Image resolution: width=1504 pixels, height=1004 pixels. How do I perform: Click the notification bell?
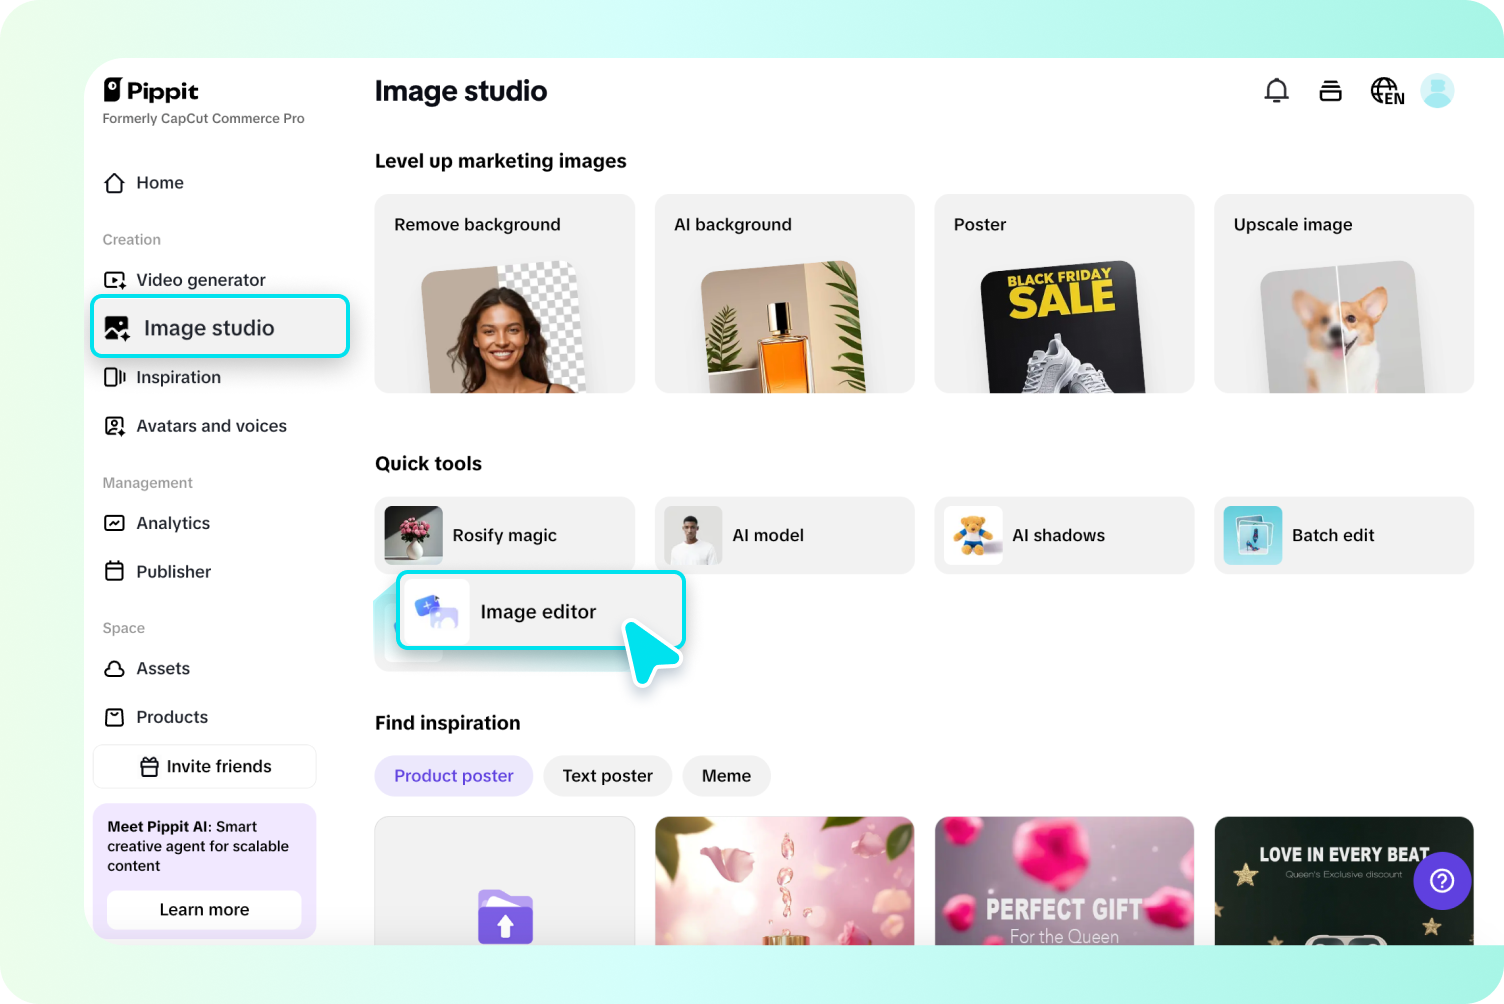1277,90
